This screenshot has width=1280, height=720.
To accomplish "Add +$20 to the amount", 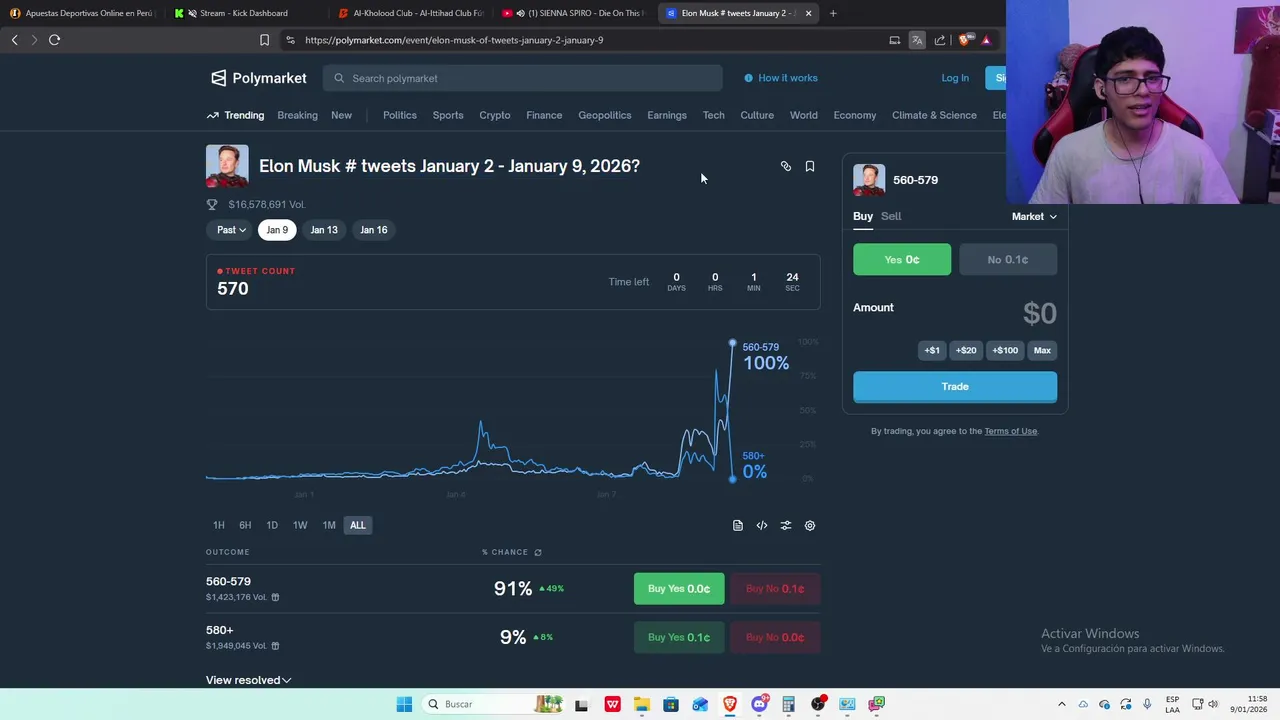I will coord(966,350).
